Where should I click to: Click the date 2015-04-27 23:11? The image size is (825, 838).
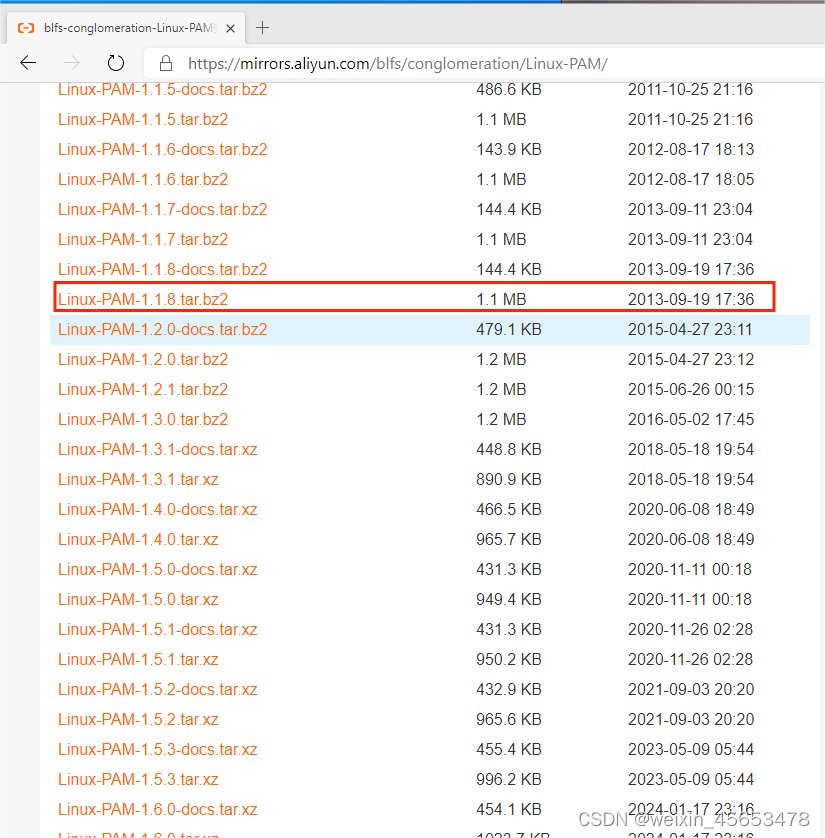pyautogui.click(x=690, y=329)
